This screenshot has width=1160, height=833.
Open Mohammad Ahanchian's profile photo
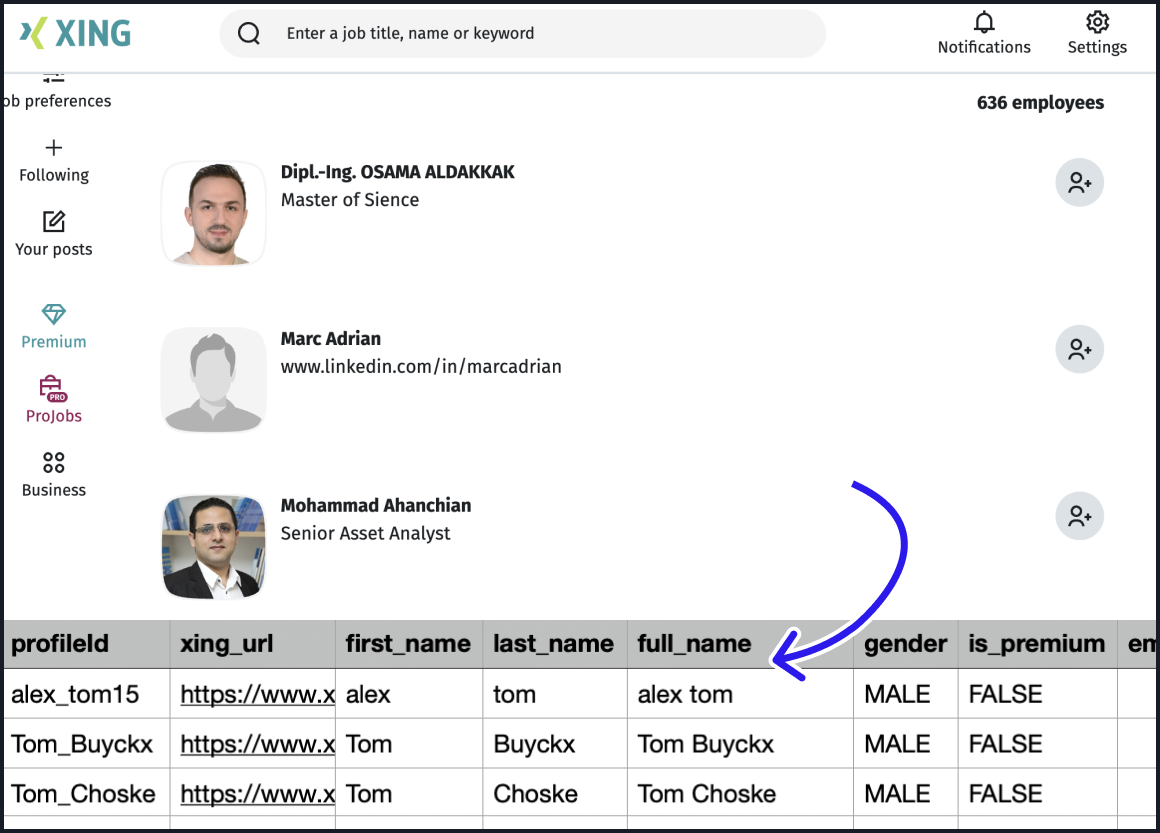pos(214,546)
